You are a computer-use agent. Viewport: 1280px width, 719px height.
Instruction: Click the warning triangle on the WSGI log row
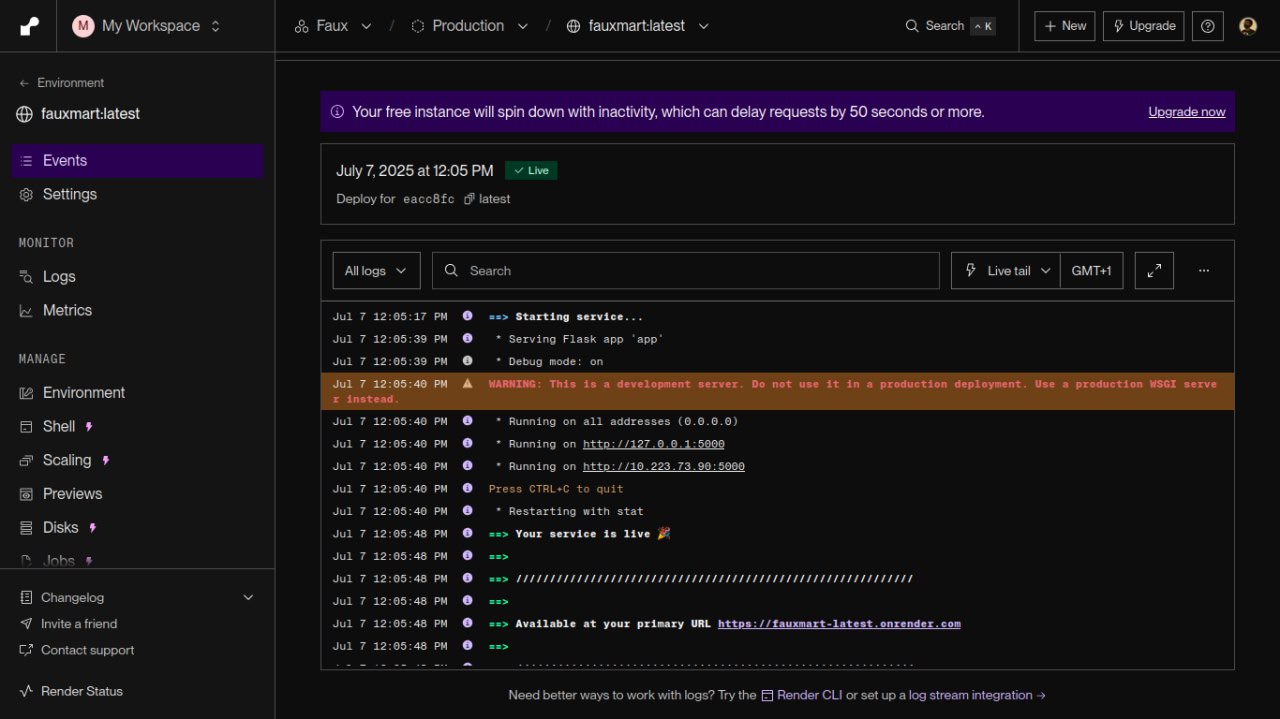(467, 384)
